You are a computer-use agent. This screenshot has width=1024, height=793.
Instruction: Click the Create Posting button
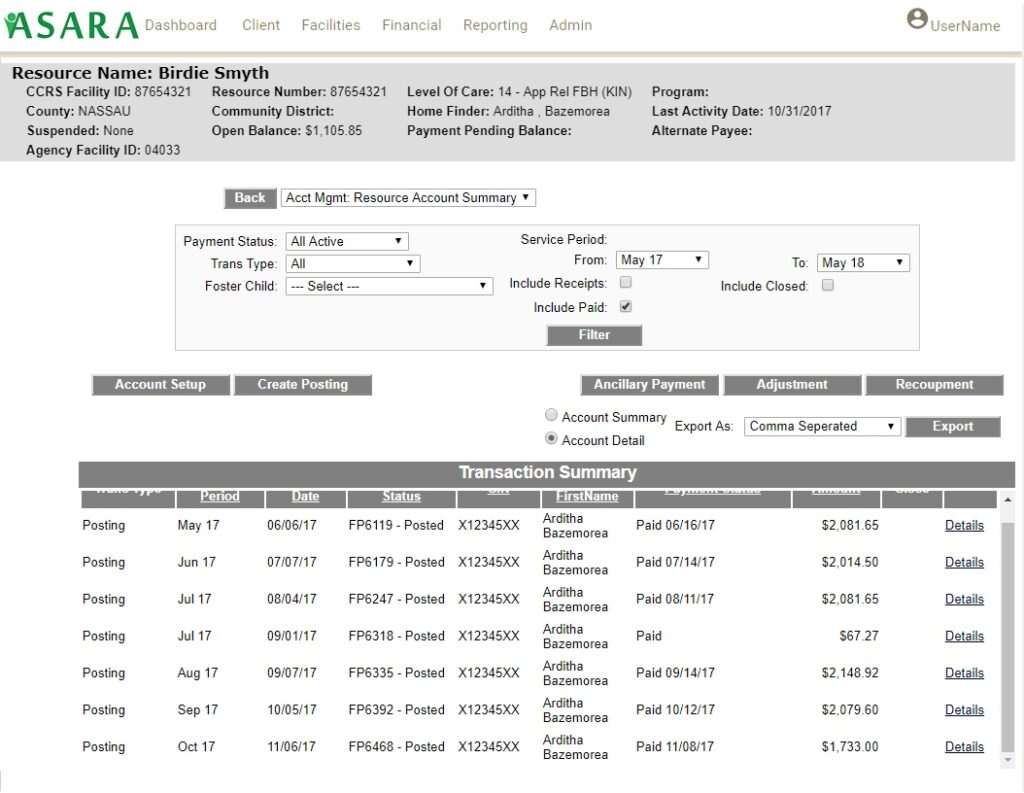pos(302,384)
